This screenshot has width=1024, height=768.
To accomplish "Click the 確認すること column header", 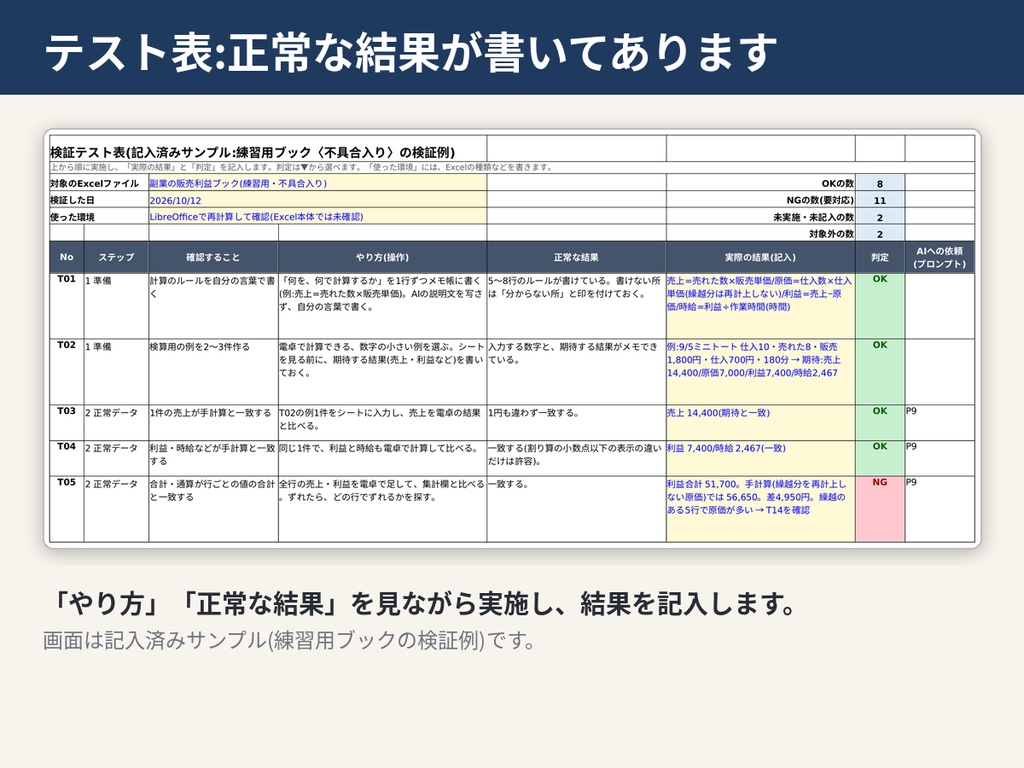I will coord(213,257).
